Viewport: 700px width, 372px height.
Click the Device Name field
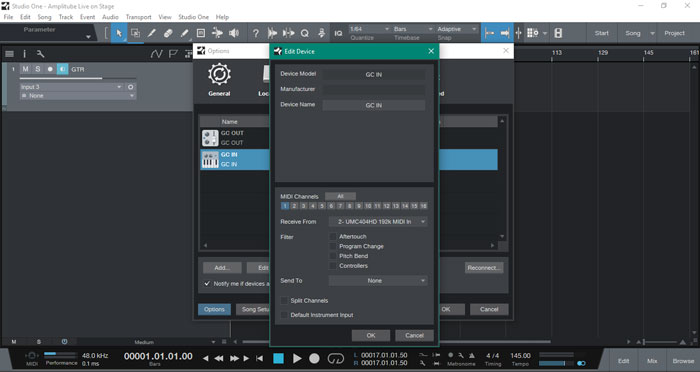pyautogui.click(x=374, y=105)
